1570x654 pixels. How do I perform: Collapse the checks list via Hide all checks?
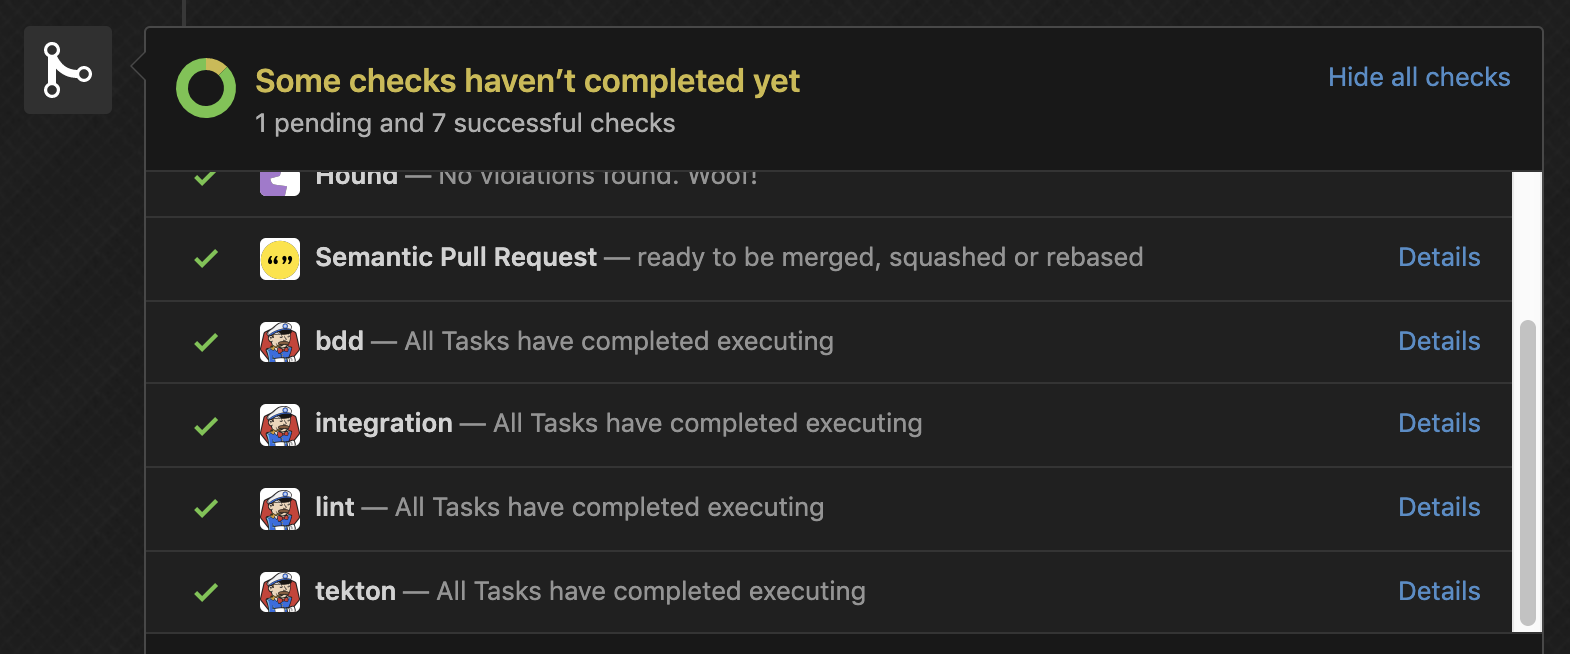tap(1419, 77)
